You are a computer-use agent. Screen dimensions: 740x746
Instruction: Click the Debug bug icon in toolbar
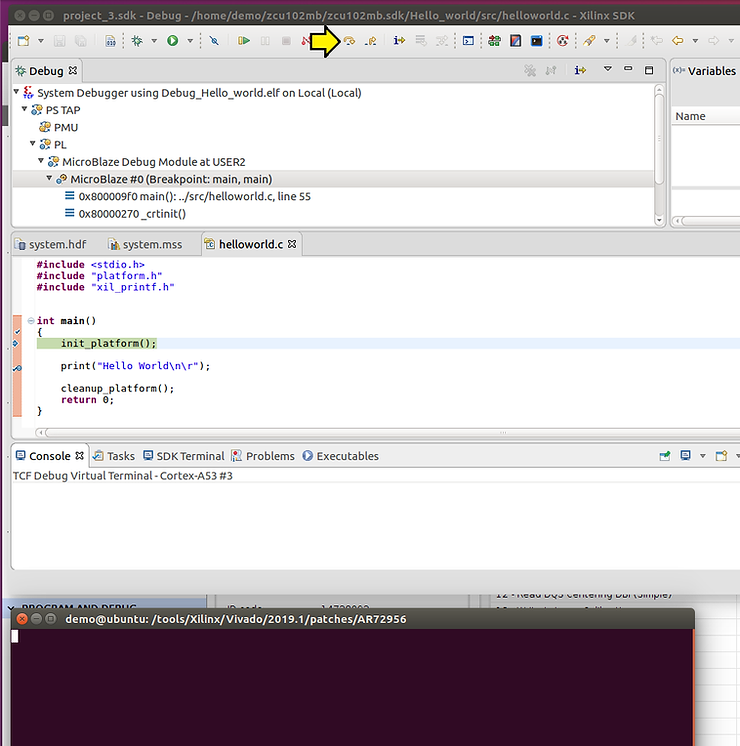pyautogui.click(x=136, y=41)
